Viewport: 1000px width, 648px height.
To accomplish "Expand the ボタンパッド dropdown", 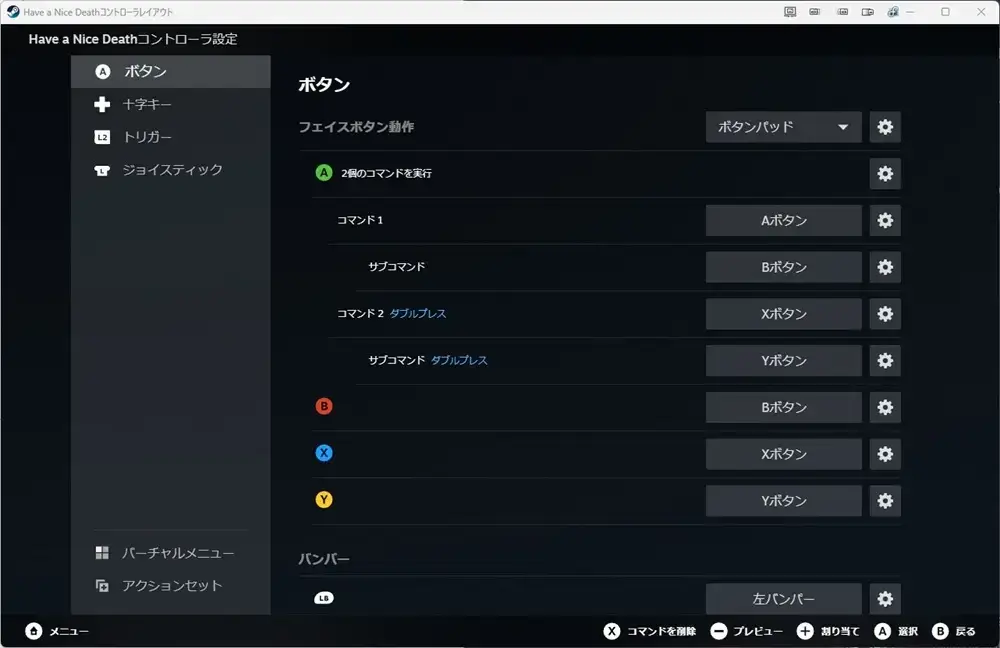I will [x=783, y=127].
